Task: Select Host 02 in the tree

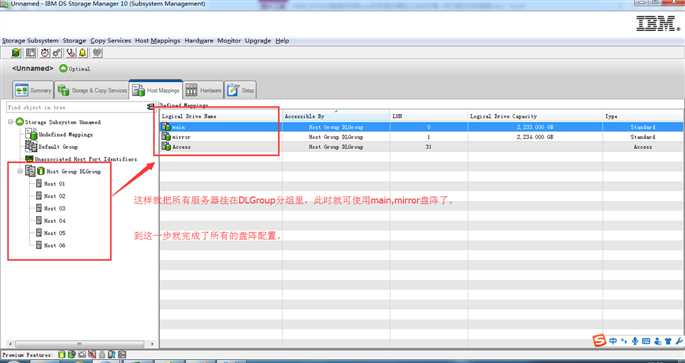Action: coord(54,196)
